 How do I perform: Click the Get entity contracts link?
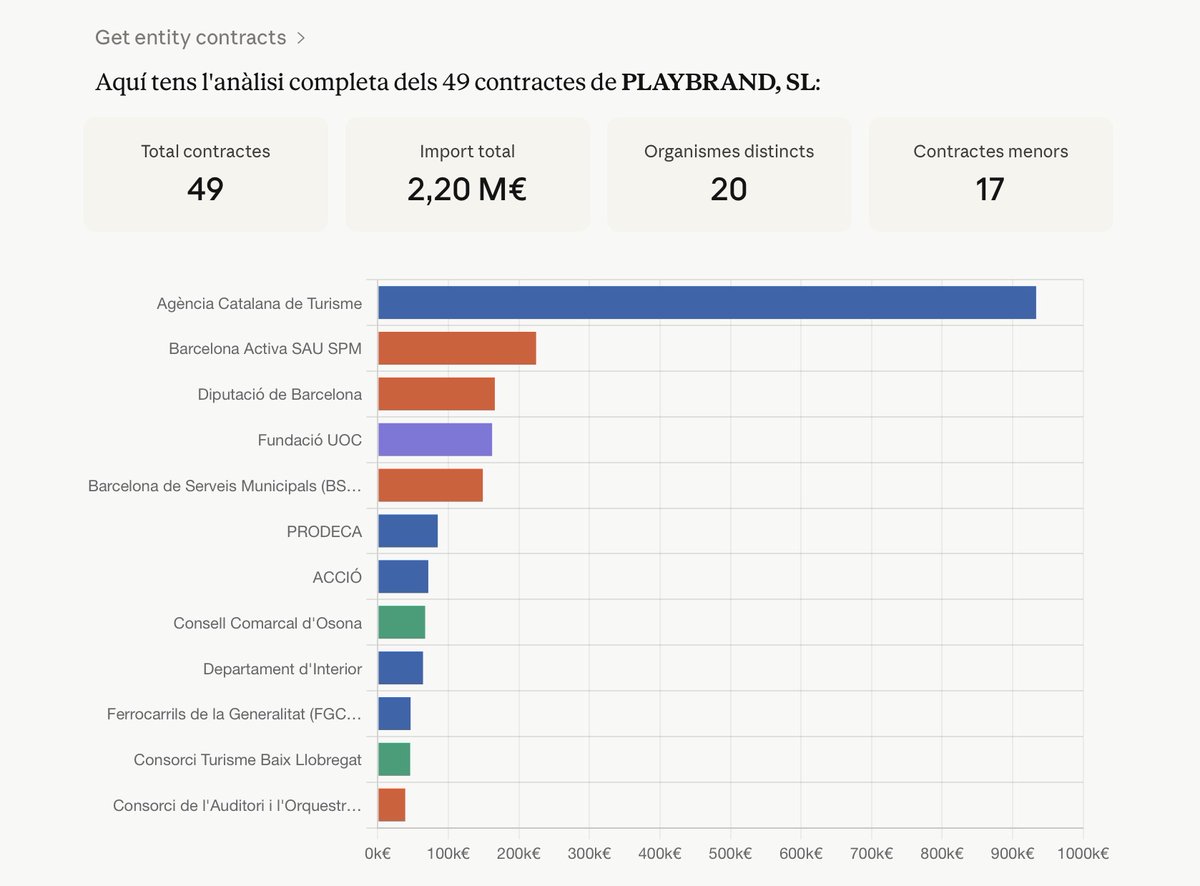point(190,37)
